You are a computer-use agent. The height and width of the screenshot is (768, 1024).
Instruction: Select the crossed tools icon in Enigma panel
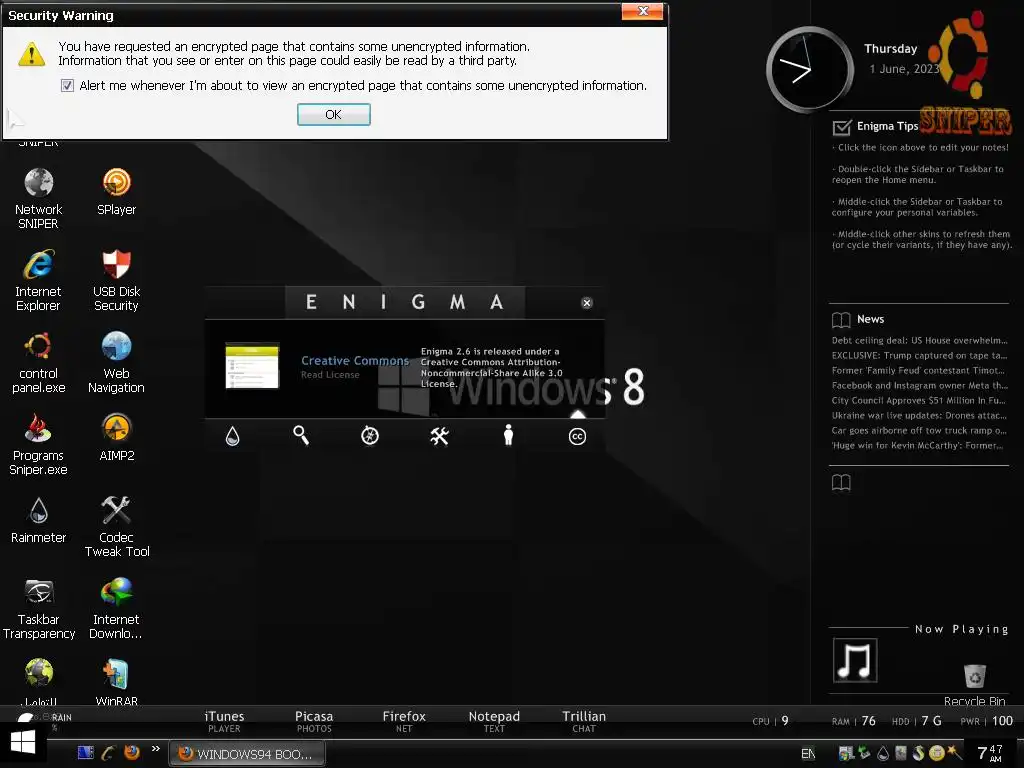click(440, 436)
